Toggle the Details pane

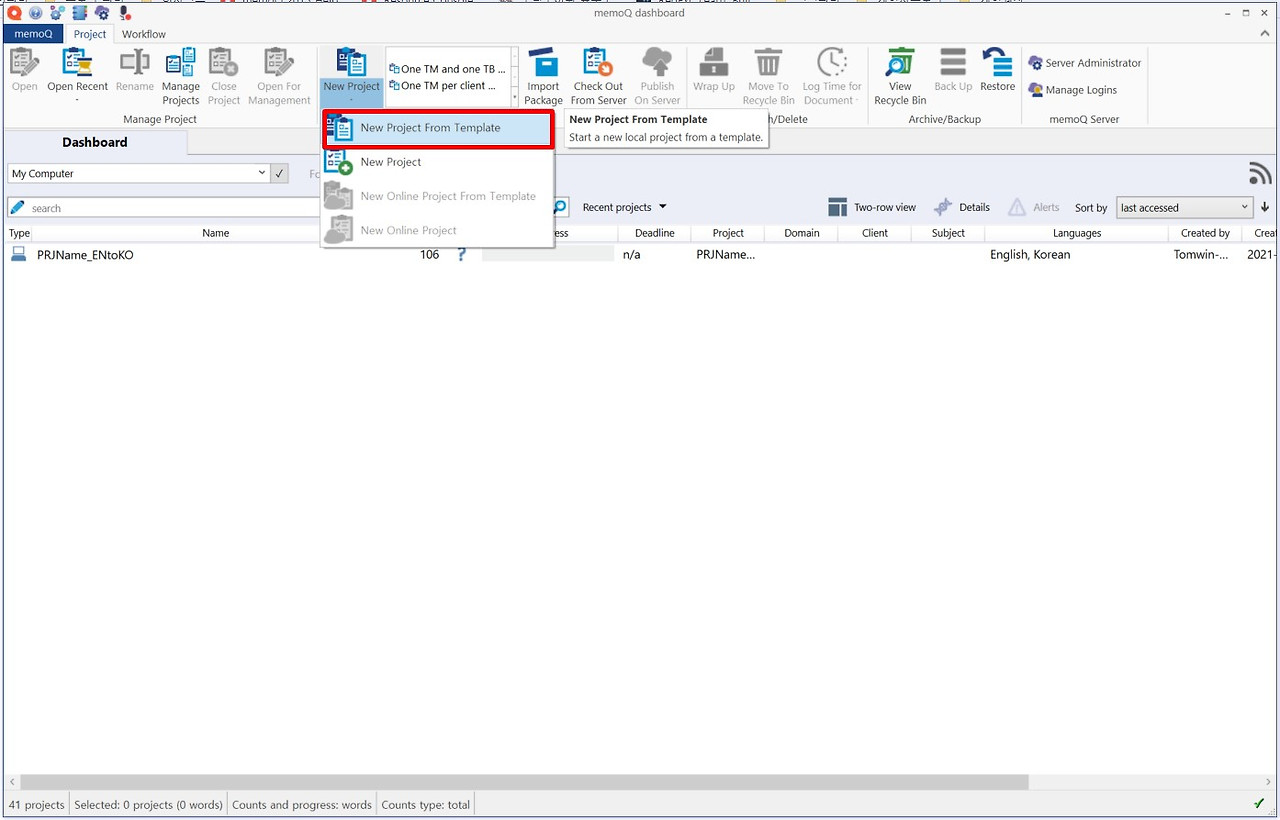tap(961, 207)
